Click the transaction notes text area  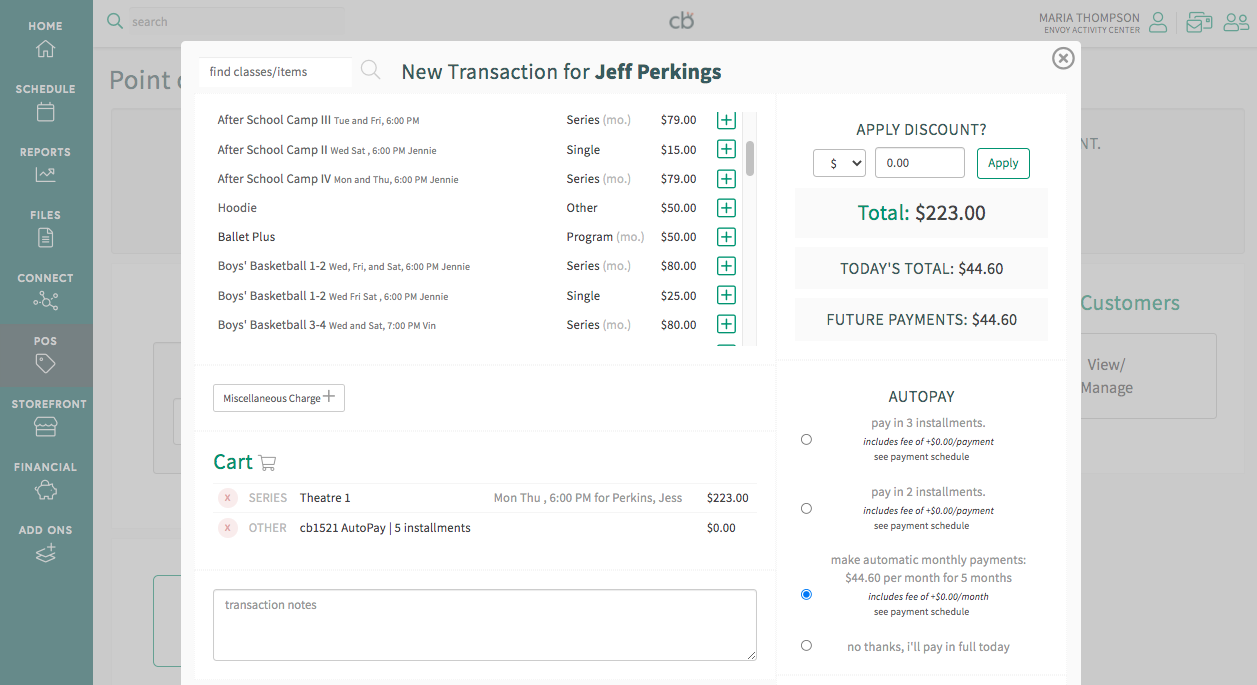484,625
